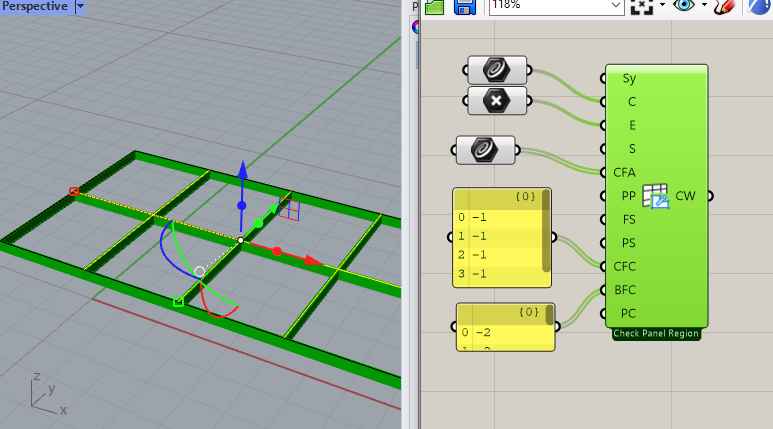The image size is (773, 429).
Task: Toggle the eye preview icon
Action: pos(684,5)
